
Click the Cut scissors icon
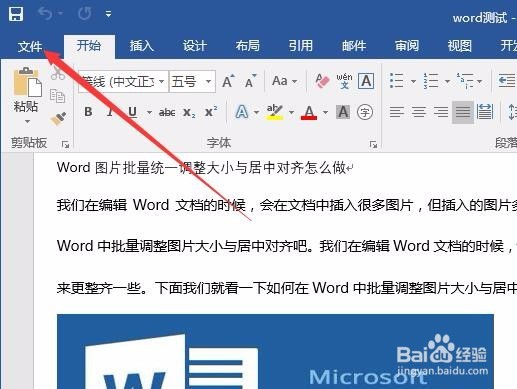[x=58, y=73]
